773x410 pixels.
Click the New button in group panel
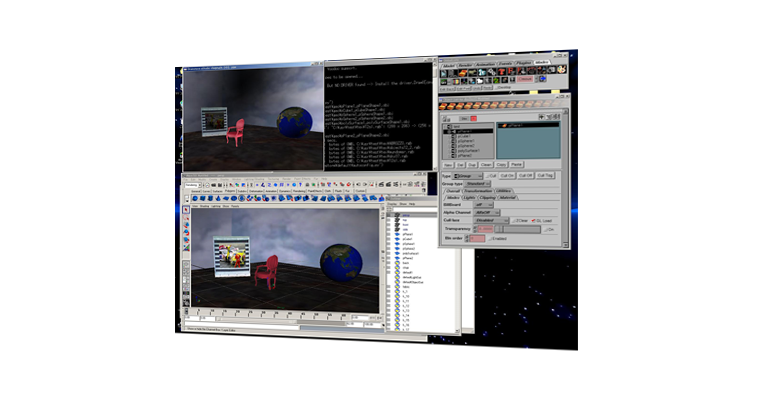[x=449, y=164]
